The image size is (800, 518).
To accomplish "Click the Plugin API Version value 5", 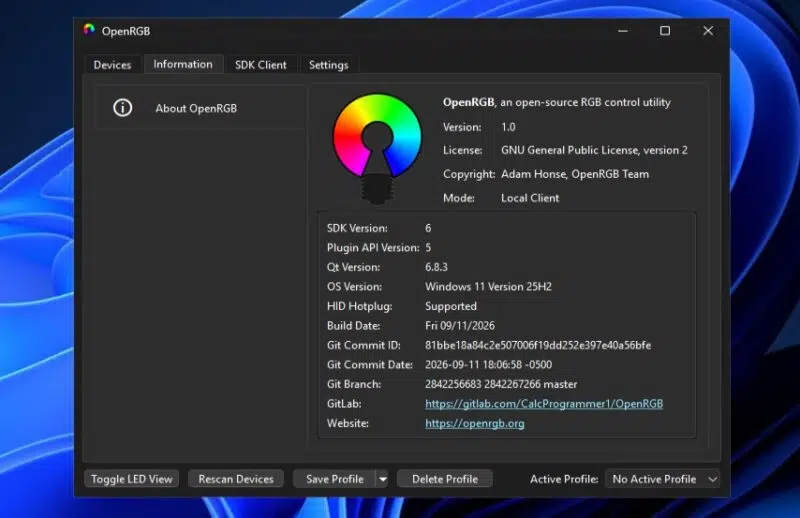I will [x=428, y=248].
